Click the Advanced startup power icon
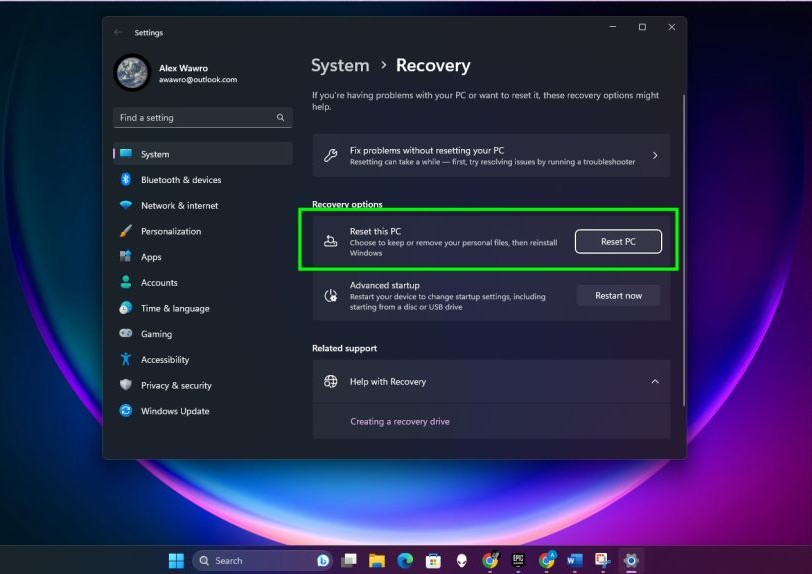This screenshot has height=574, width=812. pyautogui.click(x=331, y=296)
